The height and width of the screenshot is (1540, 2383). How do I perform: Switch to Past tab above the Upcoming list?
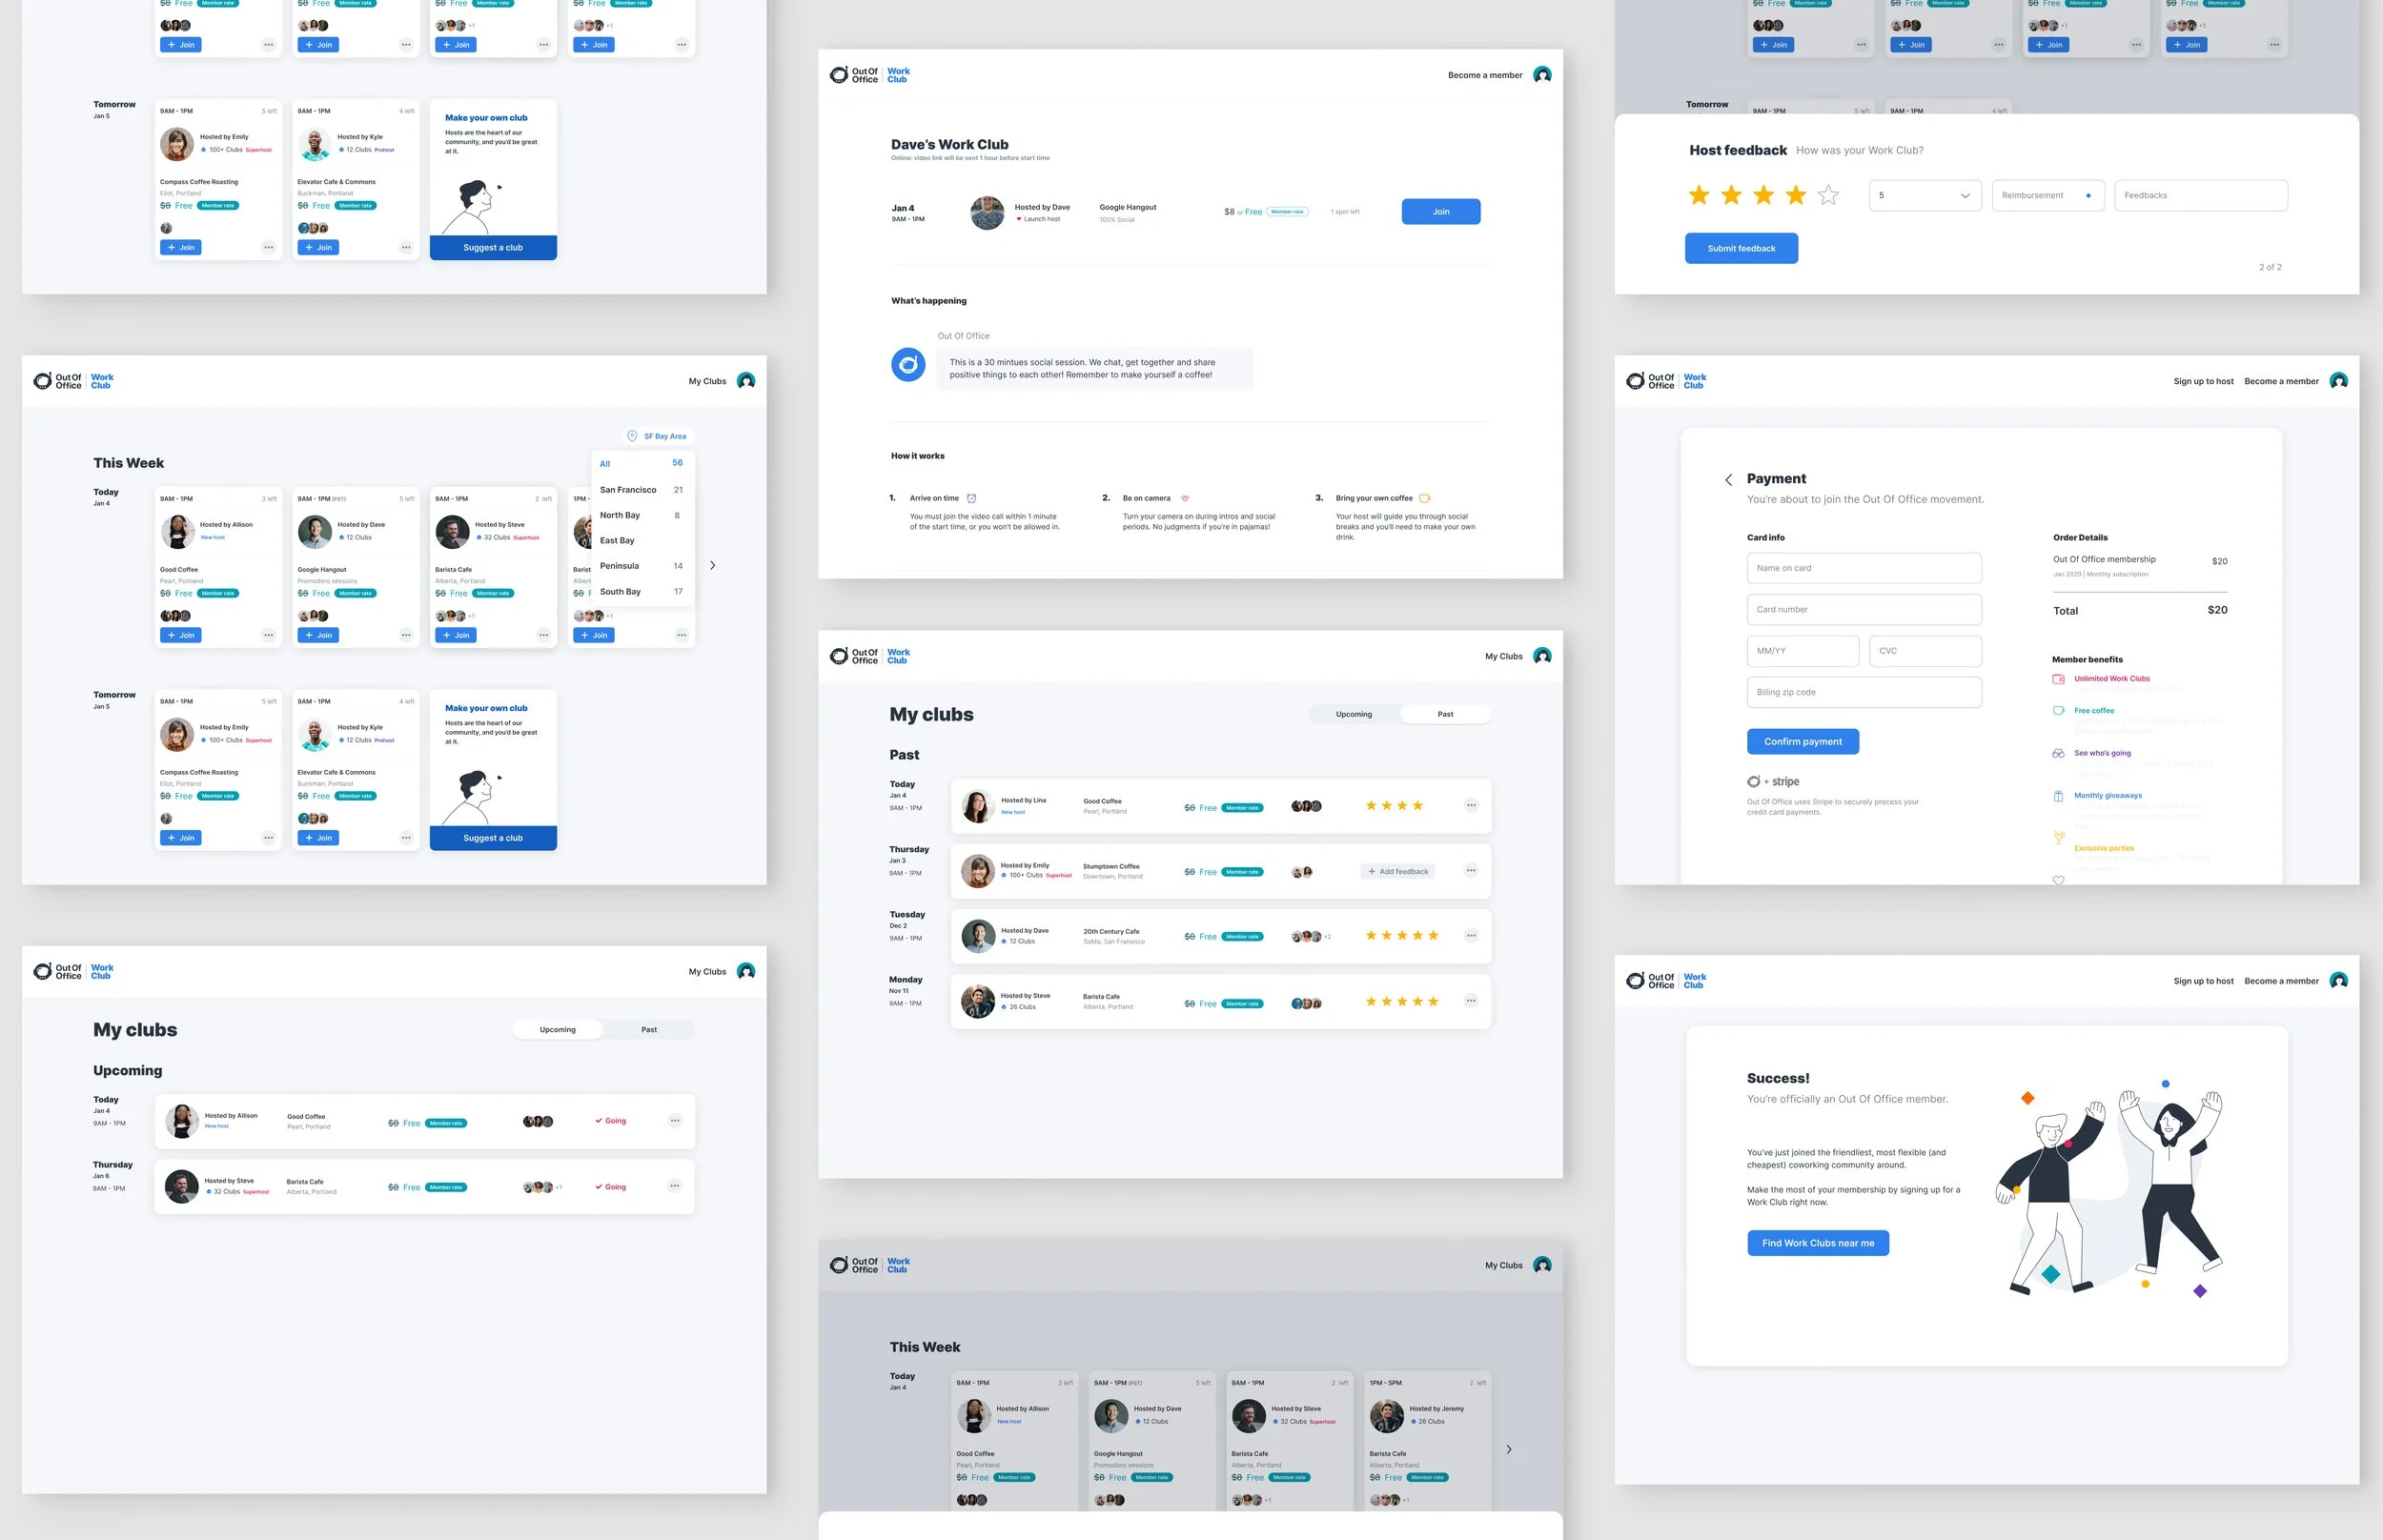(x=649, y=1030)
